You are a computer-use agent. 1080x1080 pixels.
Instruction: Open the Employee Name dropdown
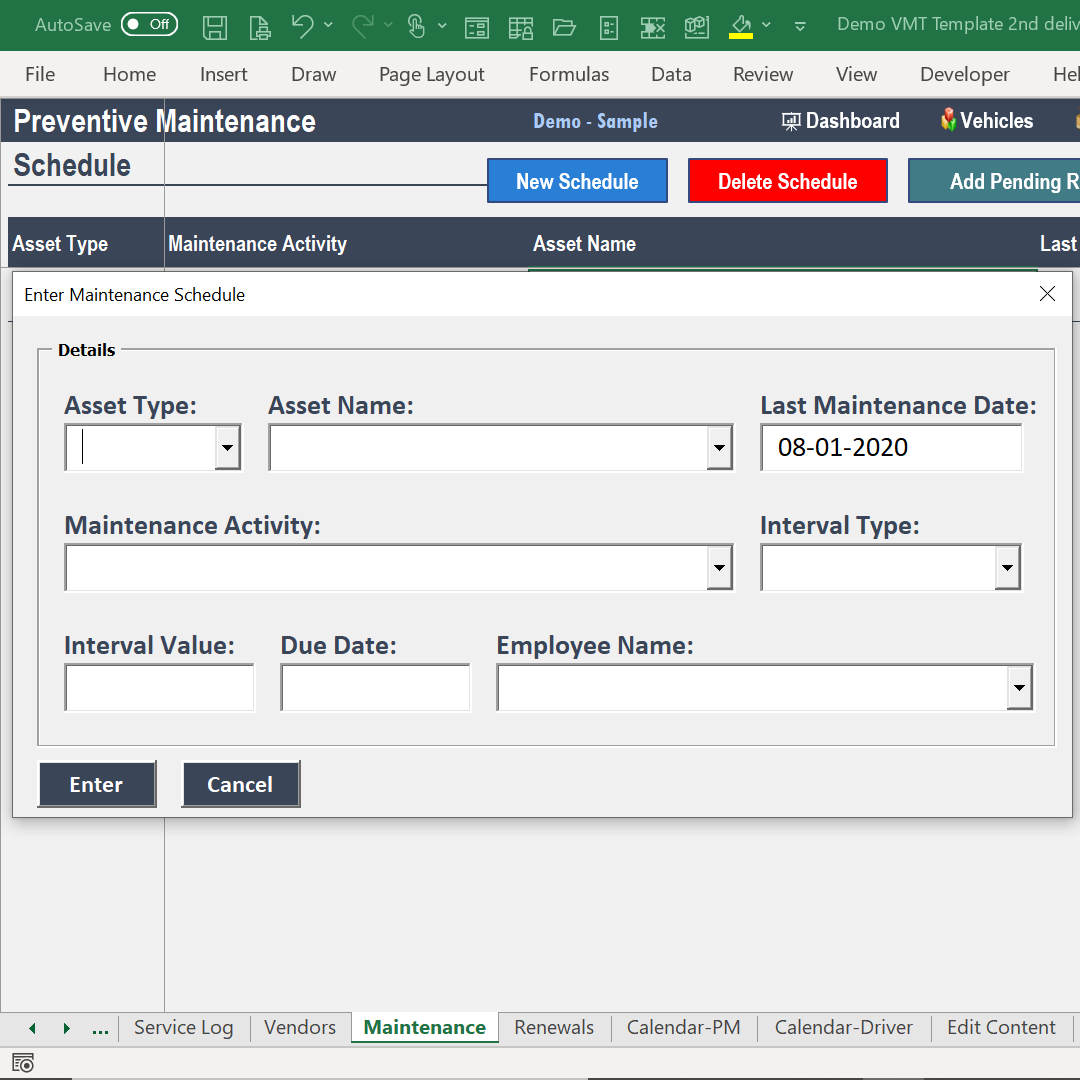click(1019, 687)
